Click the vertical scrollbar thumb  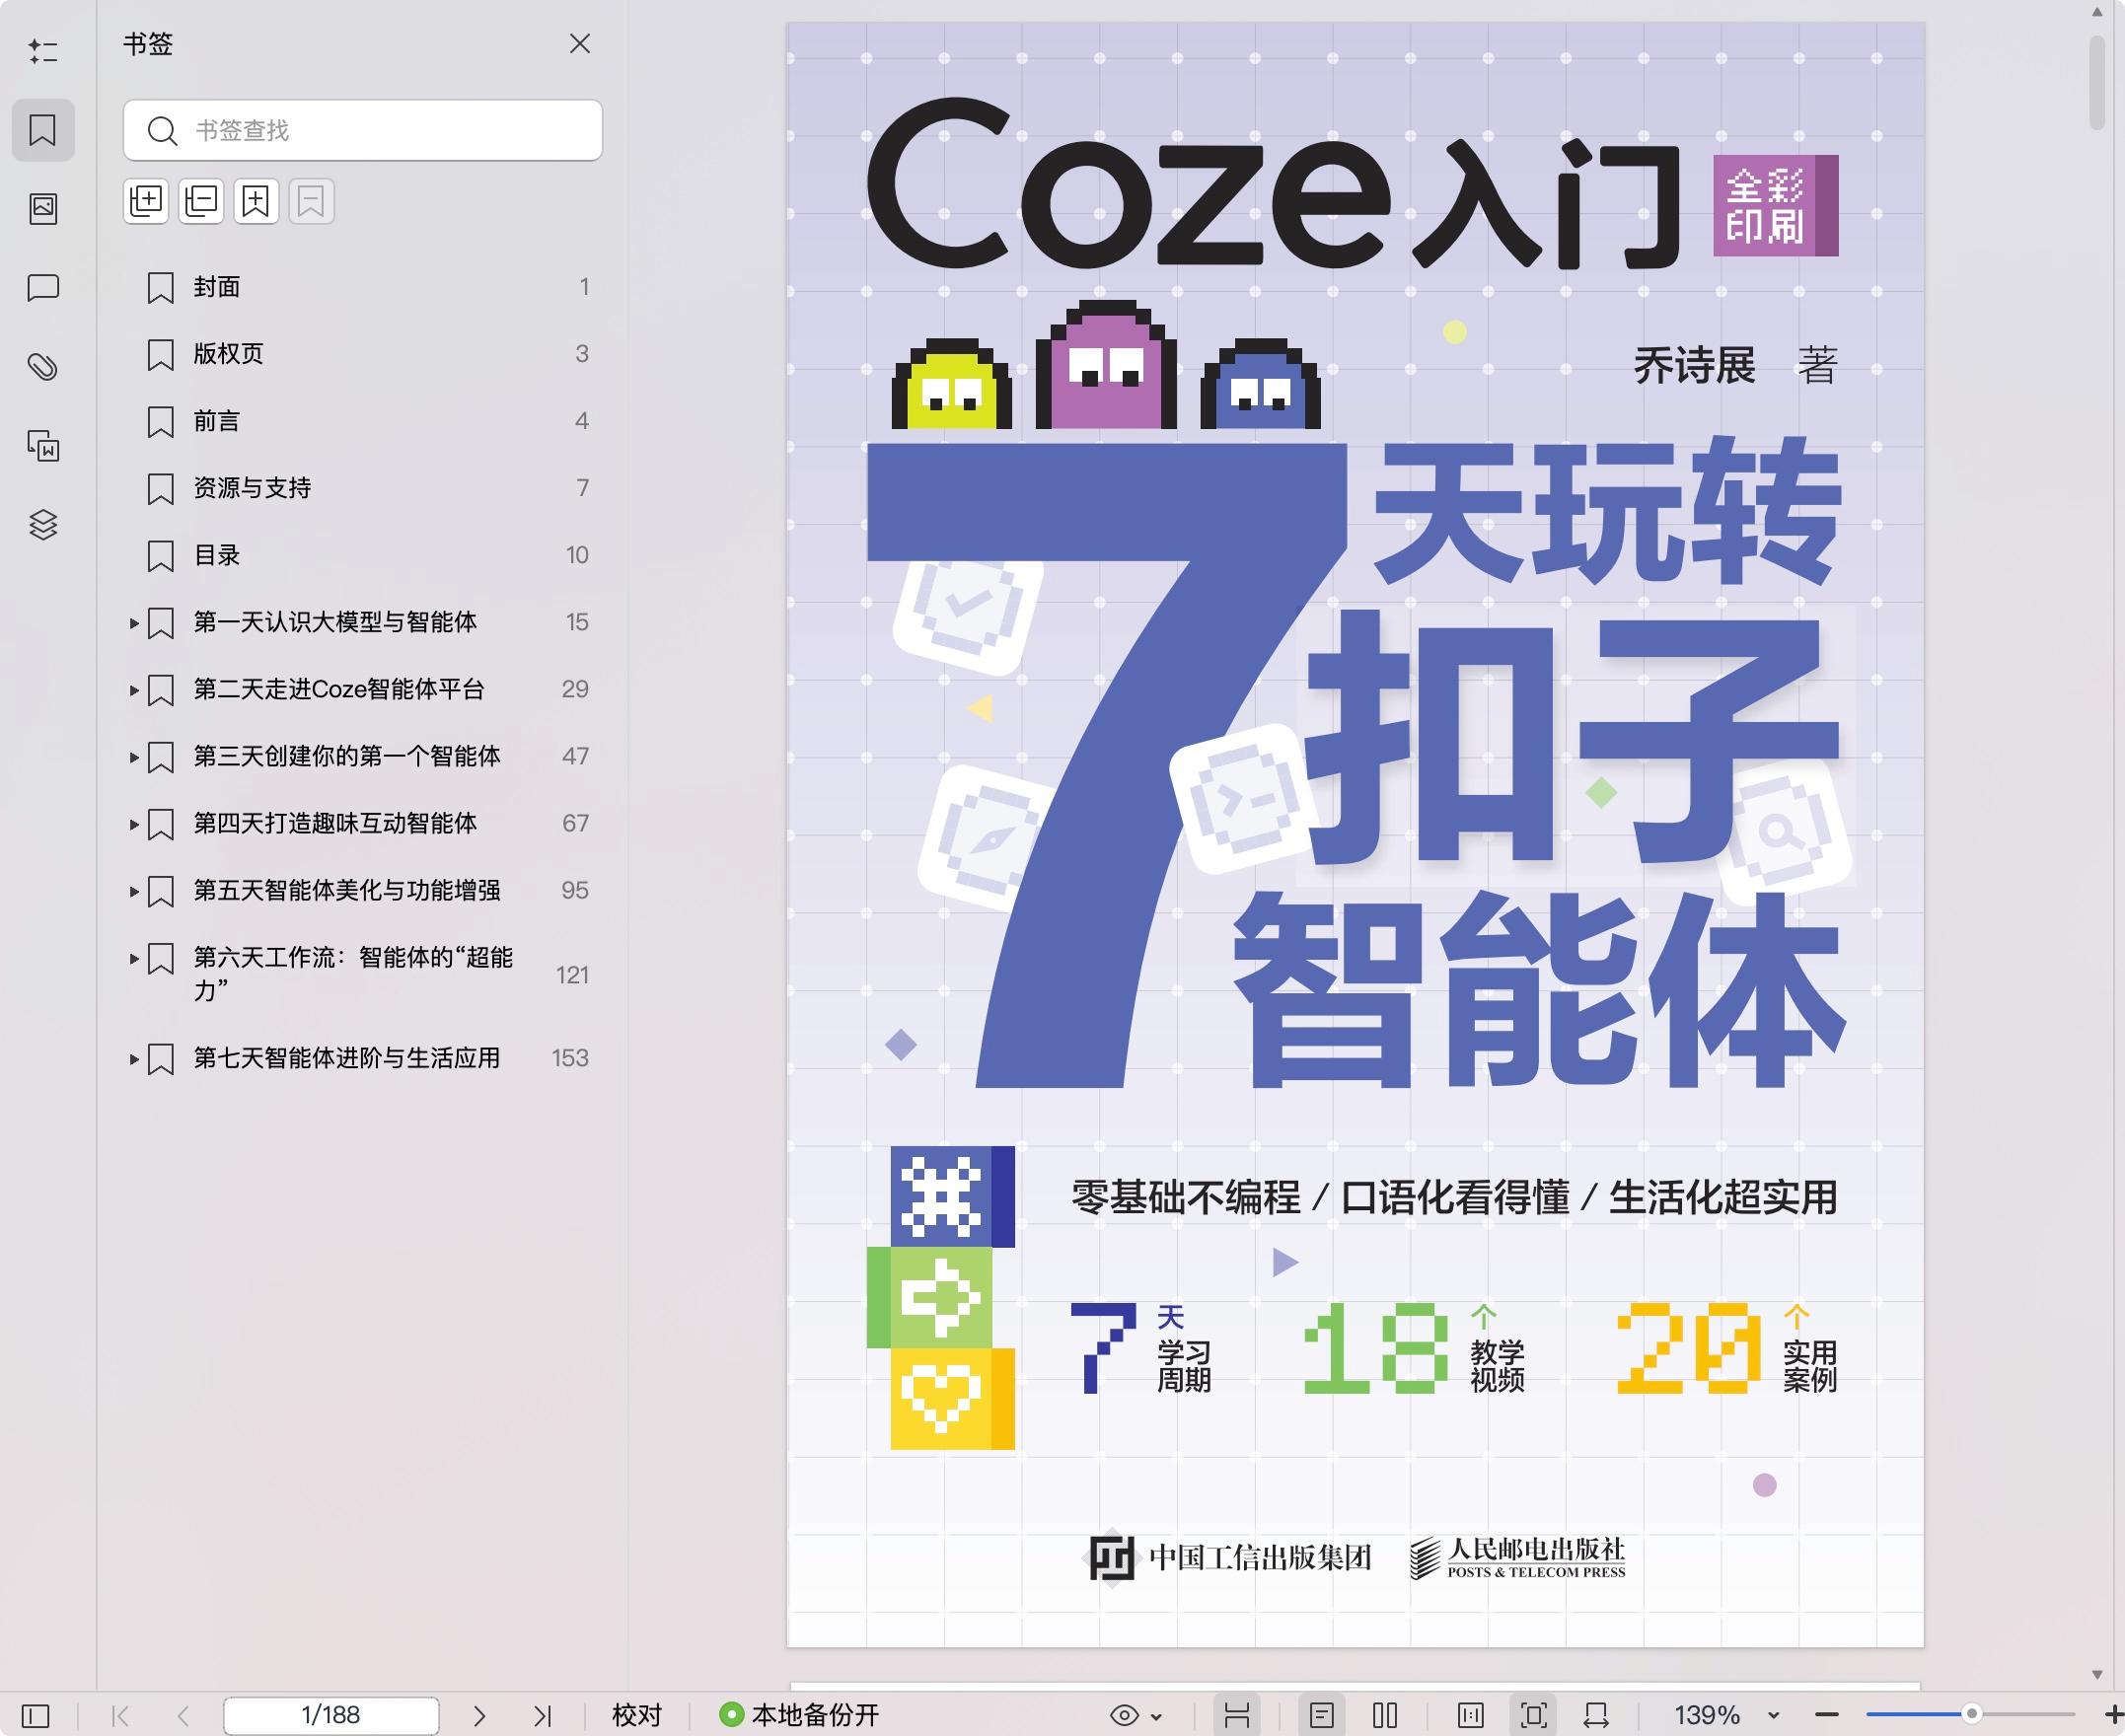tap(2097, 83)
